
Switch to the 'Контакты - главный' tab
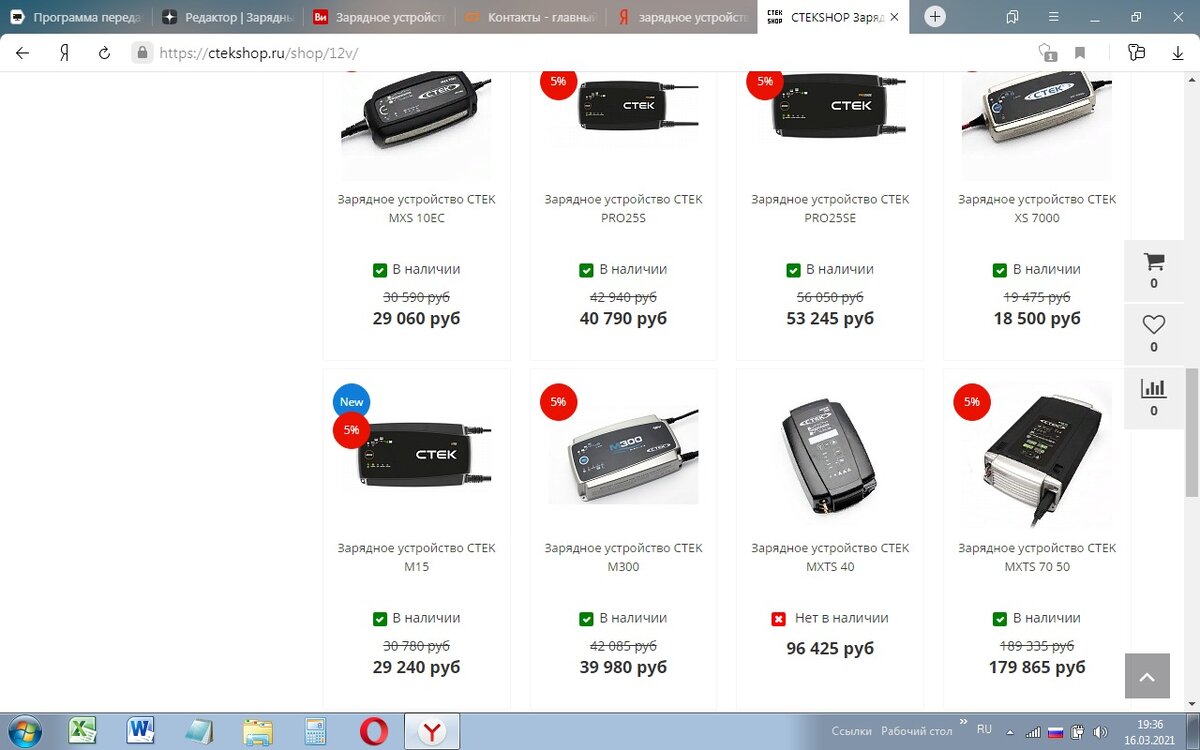pos(530,17)
